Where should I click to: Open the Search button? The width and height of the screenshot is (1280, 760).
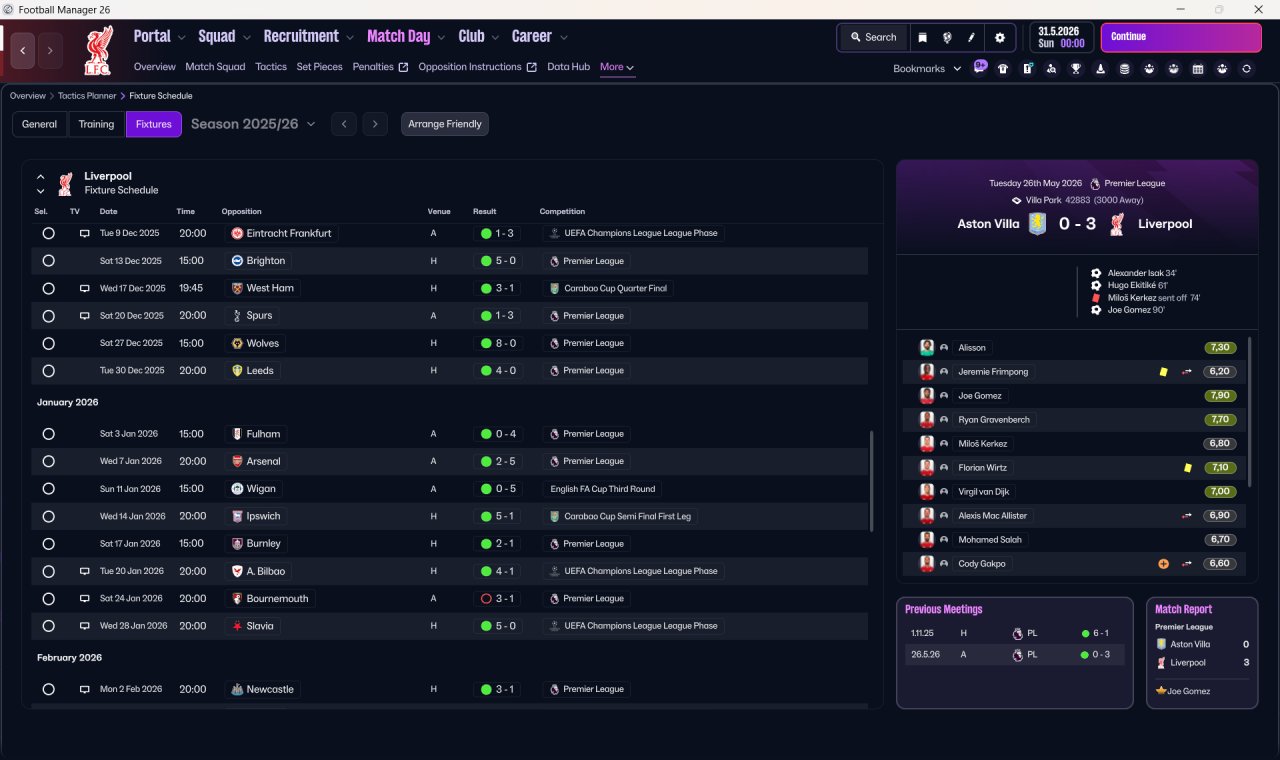click(873, 37)
